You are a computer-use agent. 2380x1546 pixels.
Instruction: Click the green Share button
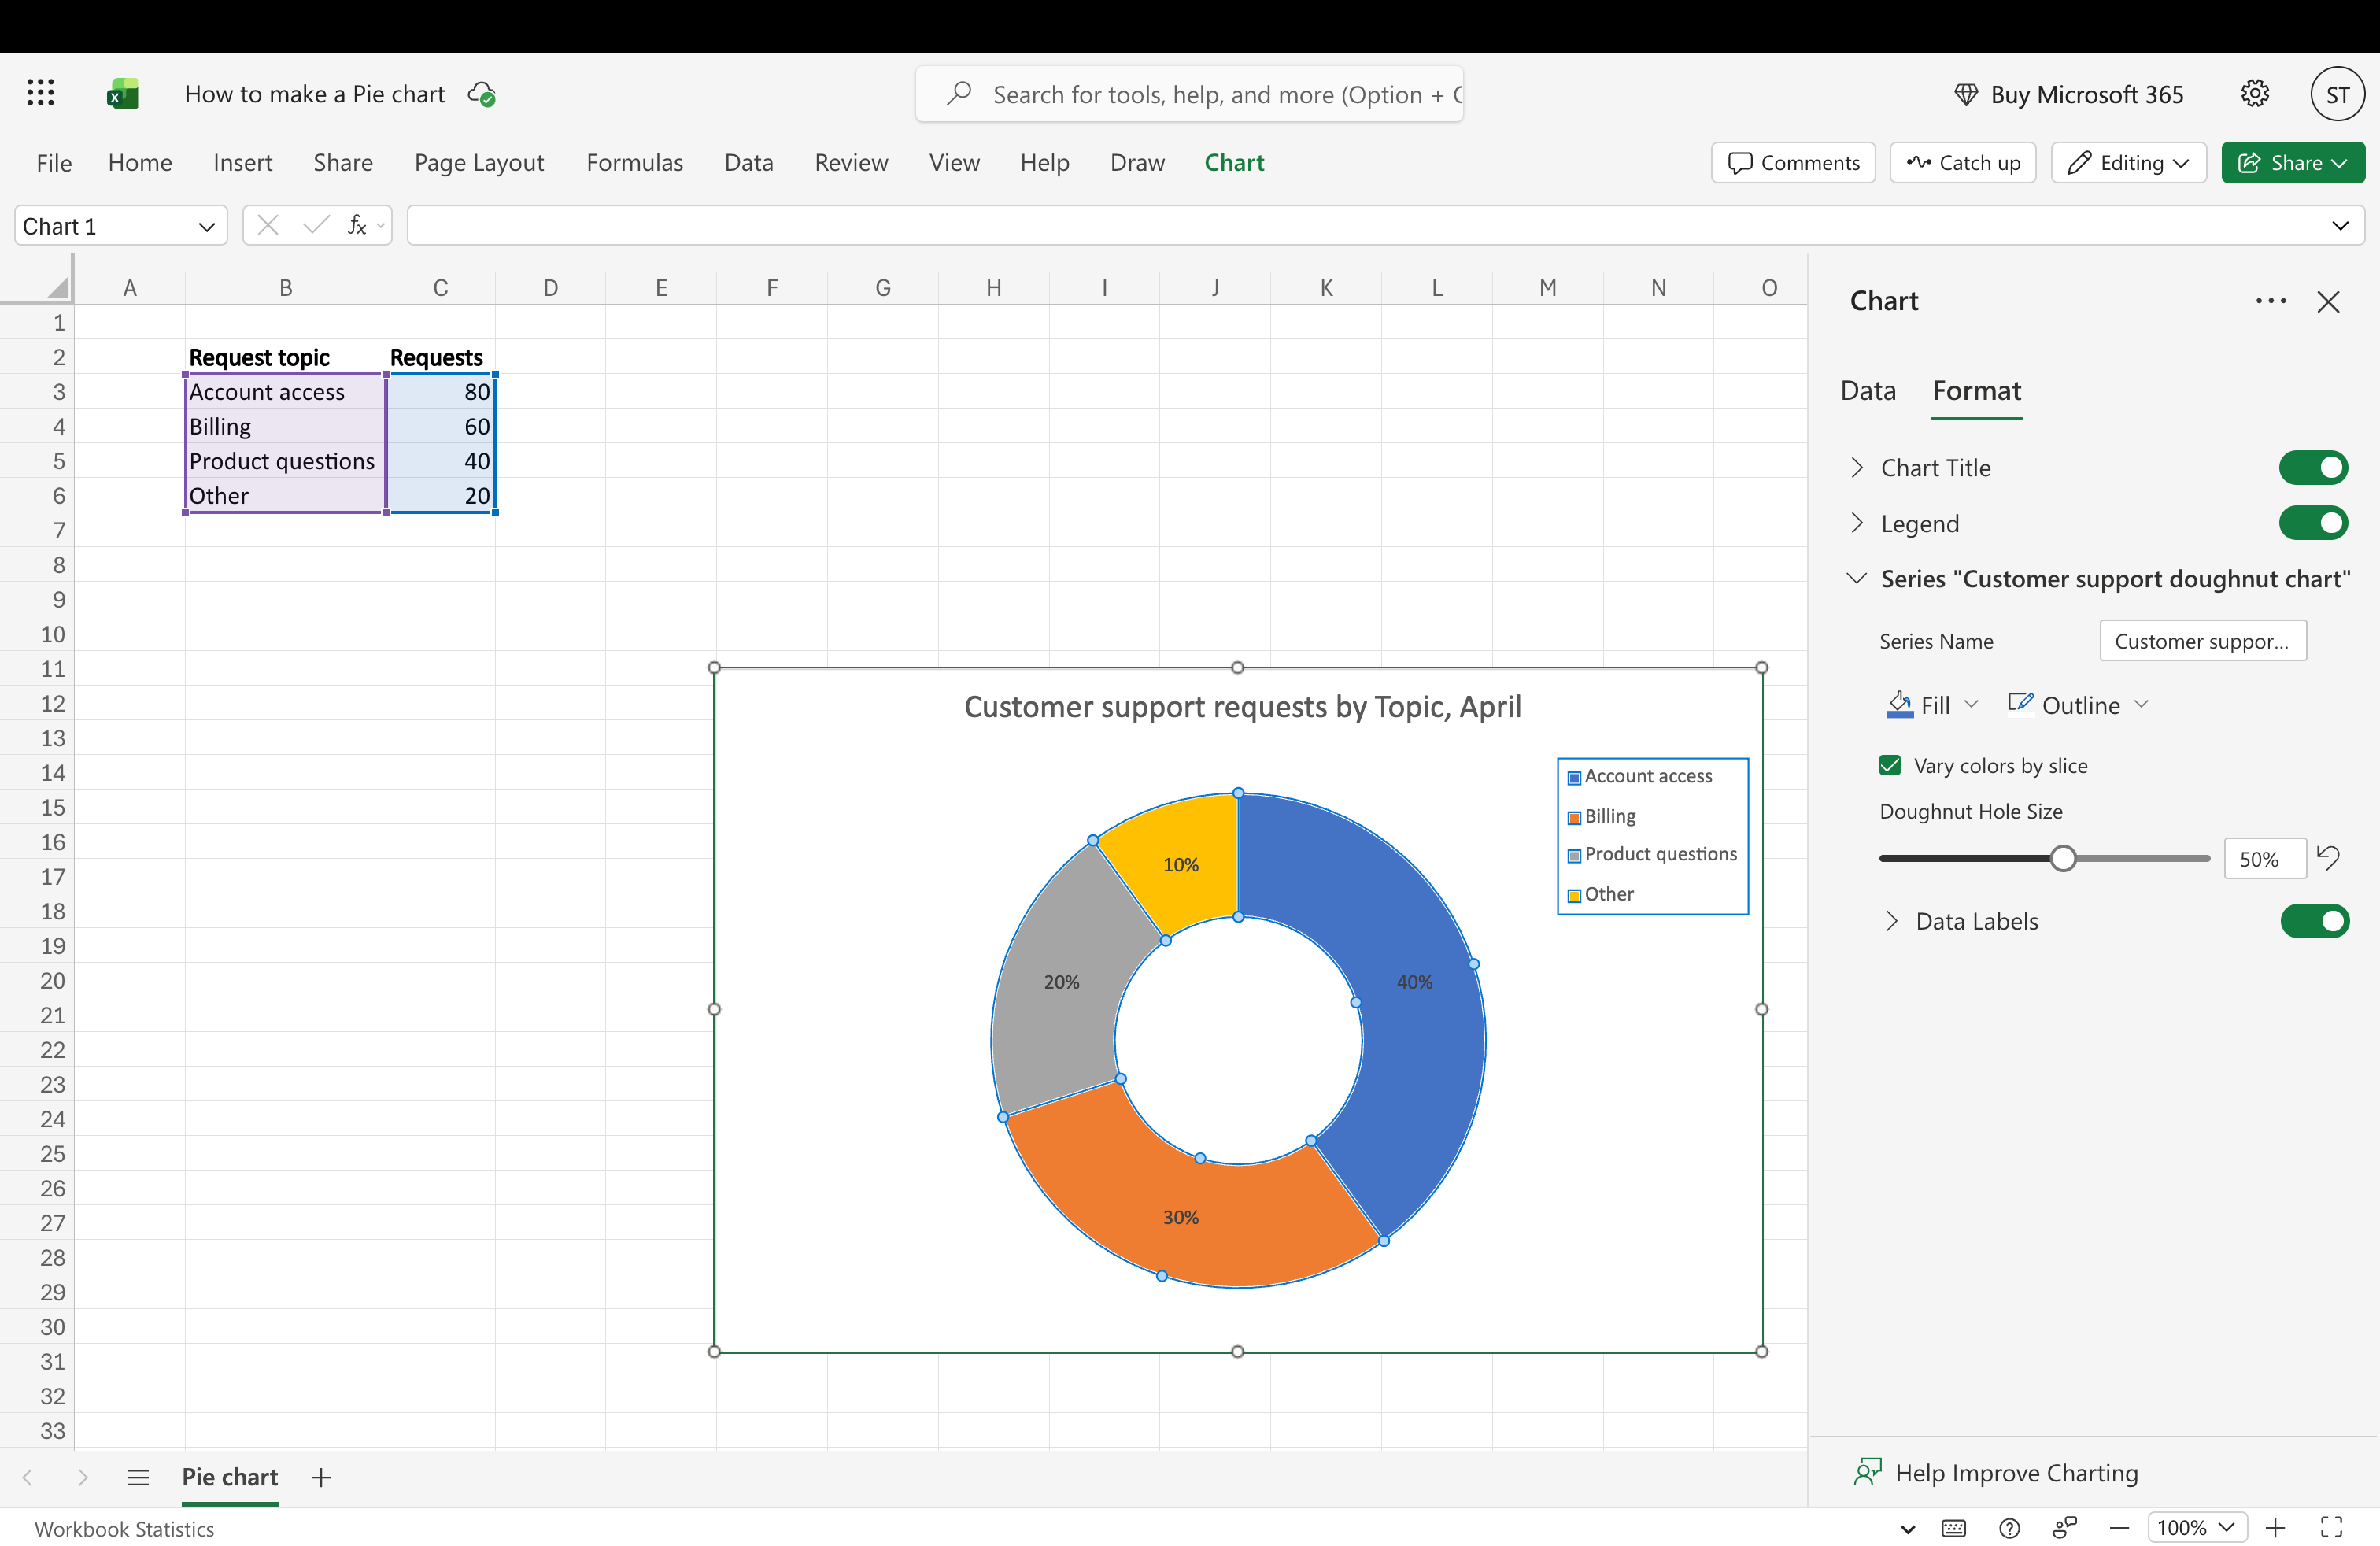pyautogui.click(x=2292, y=163)
